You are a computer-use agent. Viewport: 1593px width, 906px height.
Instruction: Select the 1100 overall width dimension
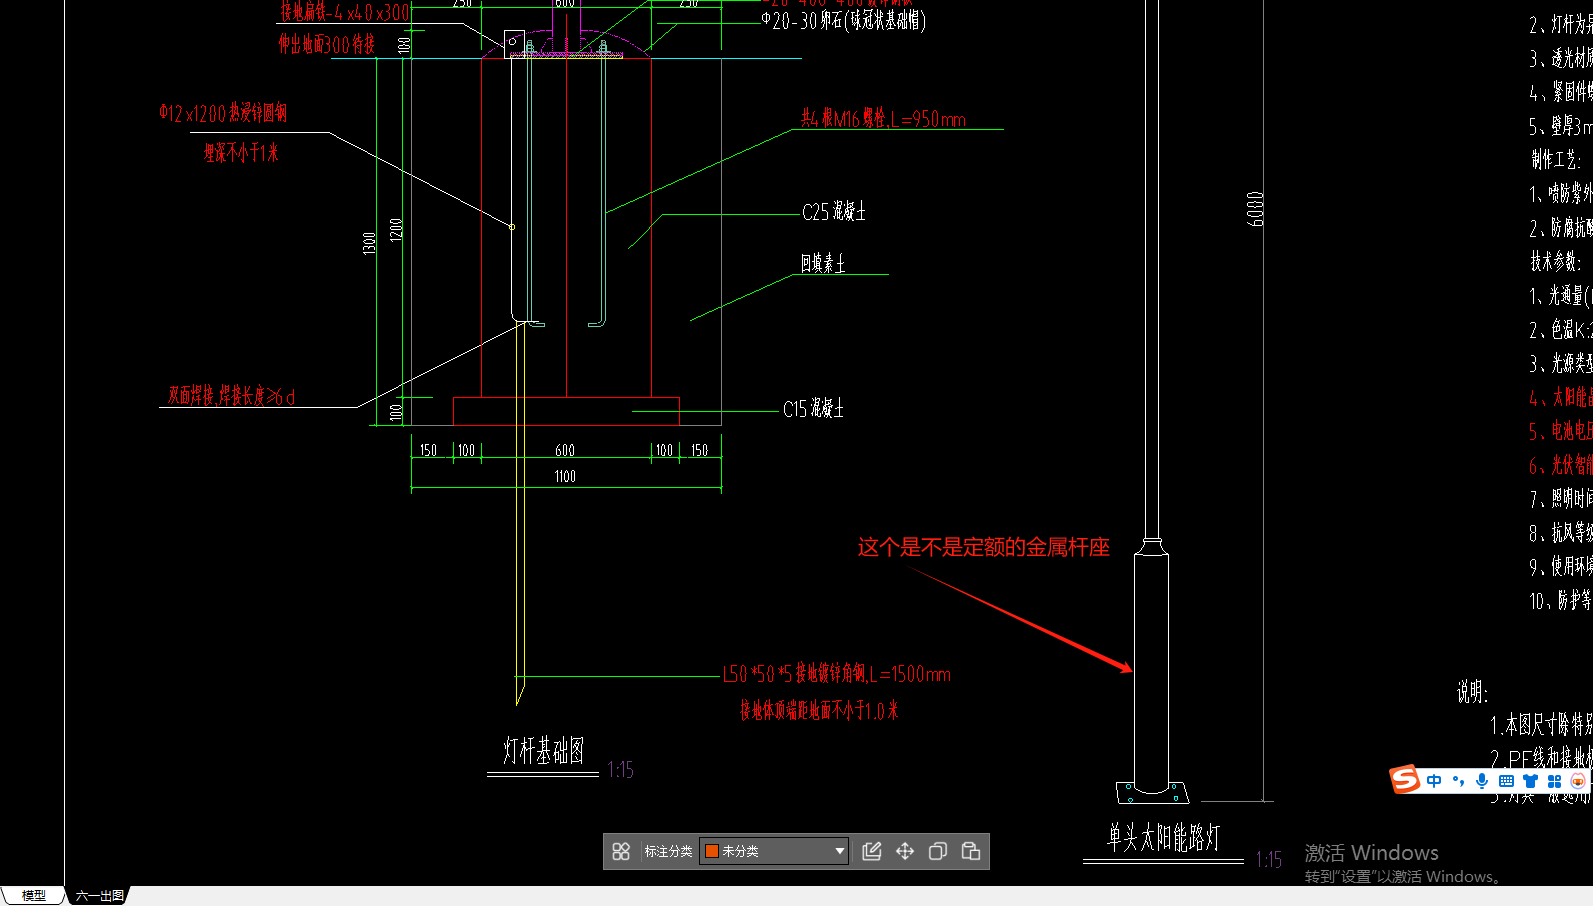(565, 476)
